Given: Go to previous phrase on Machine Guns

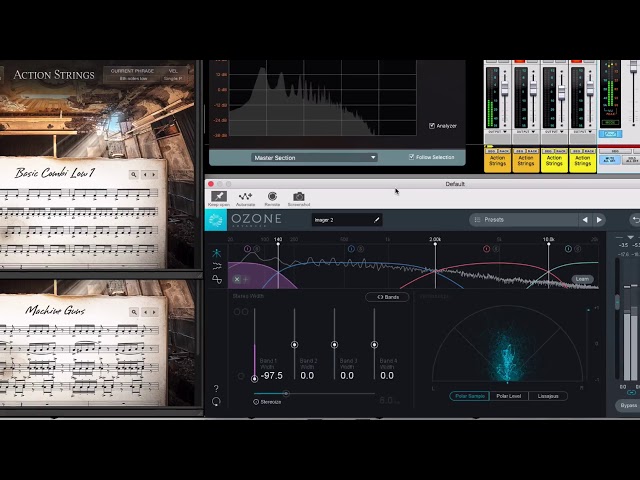Looking at the screenshot, I should (x=145, y=312).
